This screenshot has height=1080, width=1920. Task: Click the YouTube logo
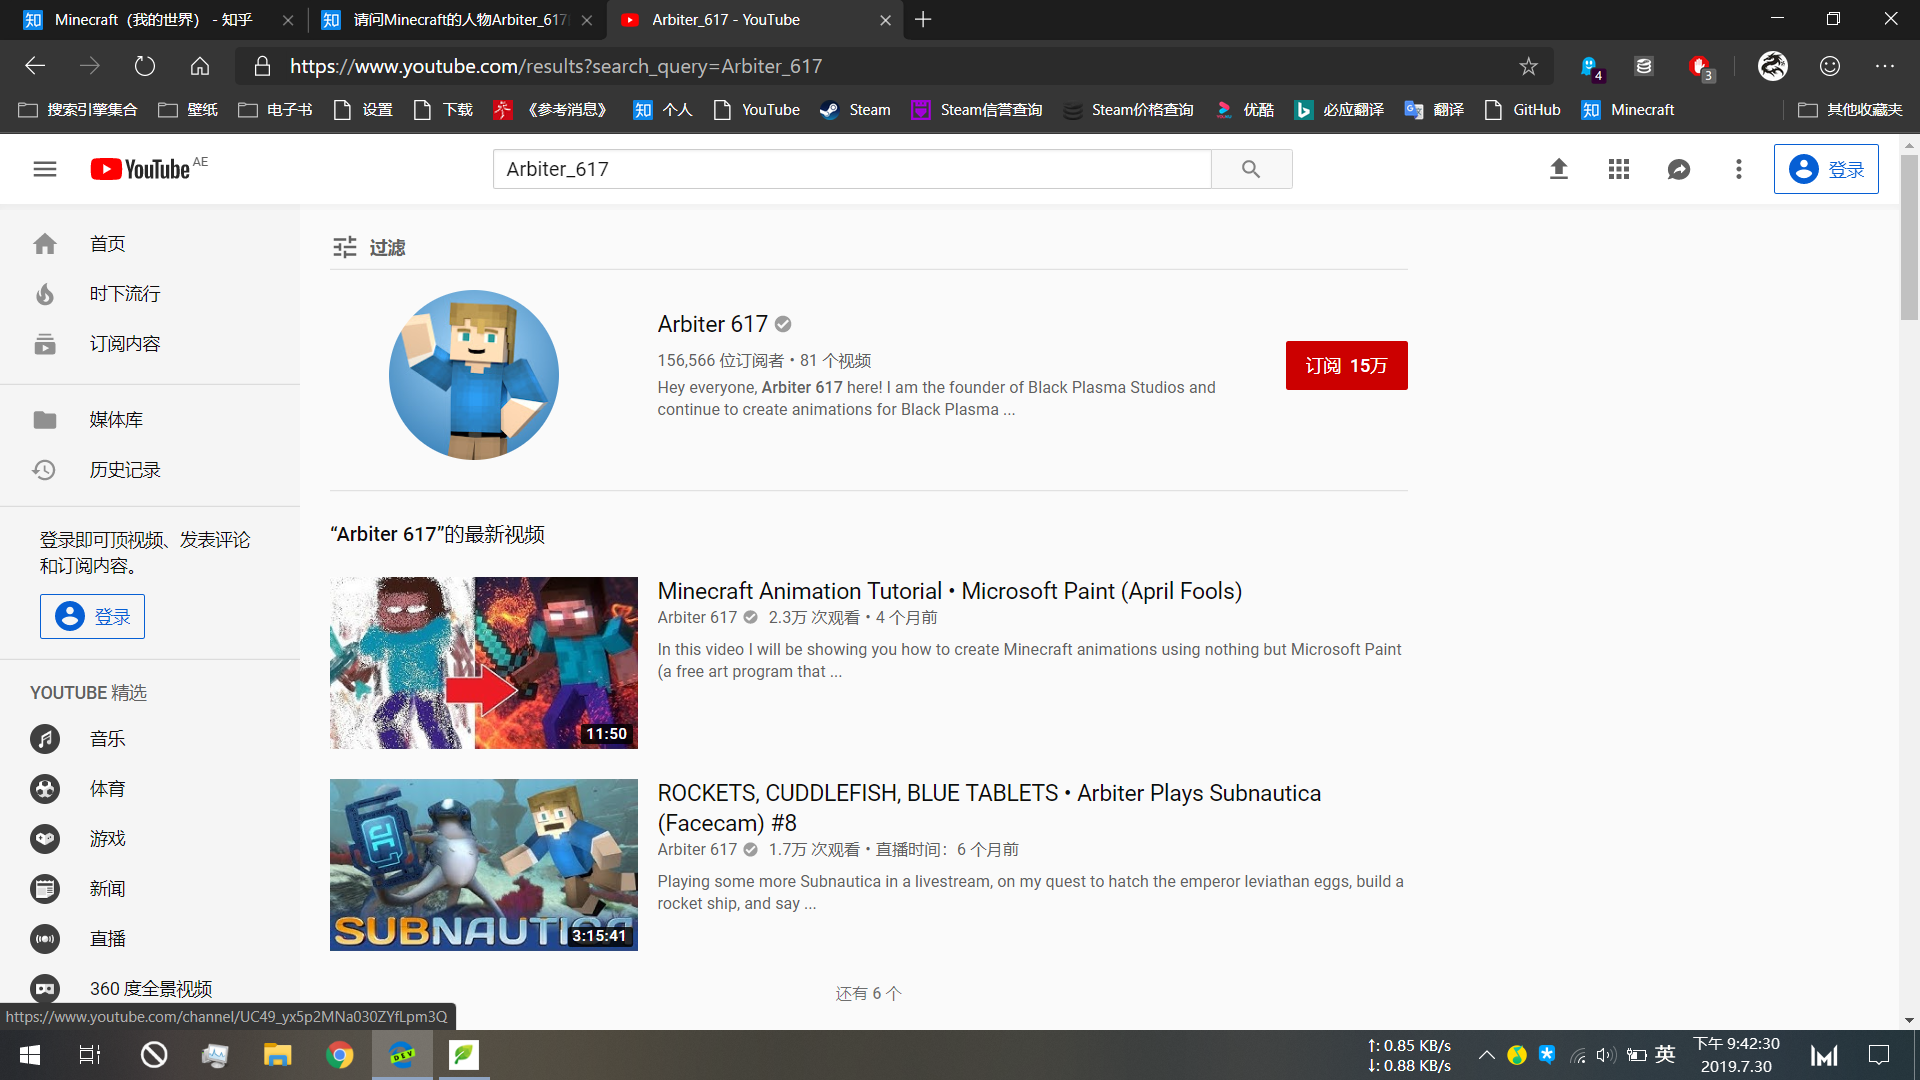(141, 169)
